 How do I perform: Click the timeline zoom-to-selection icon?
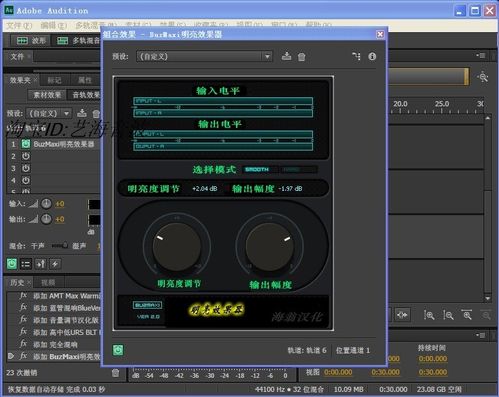coord(402,315)
